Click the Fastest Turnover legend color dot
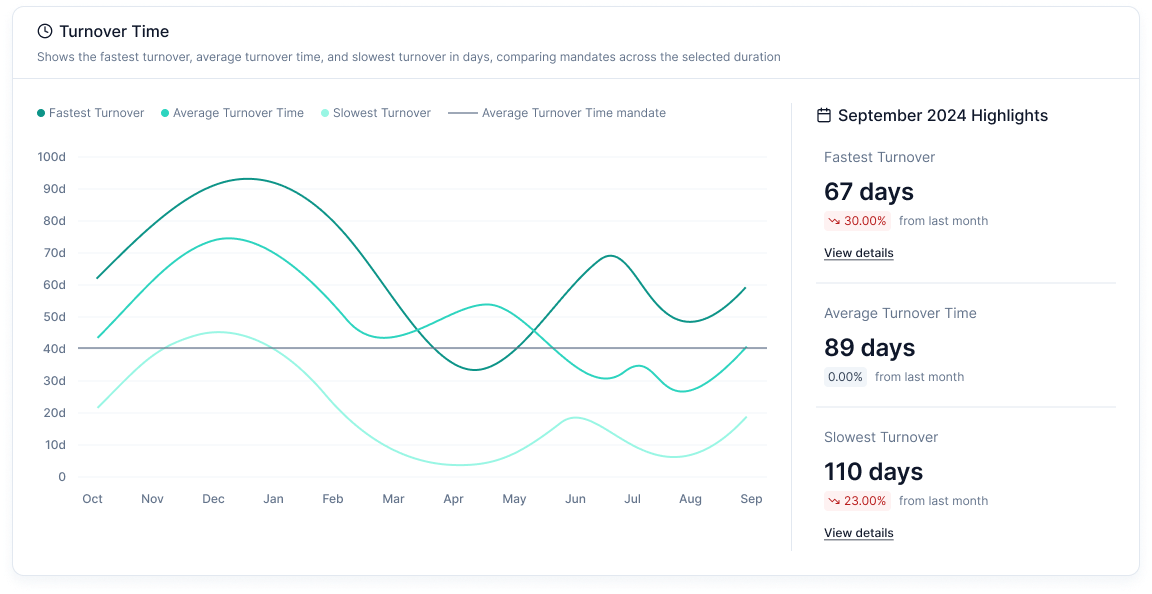Image resolution: width=1152 pixels, height=594 pixels. [x=41, y=113]
